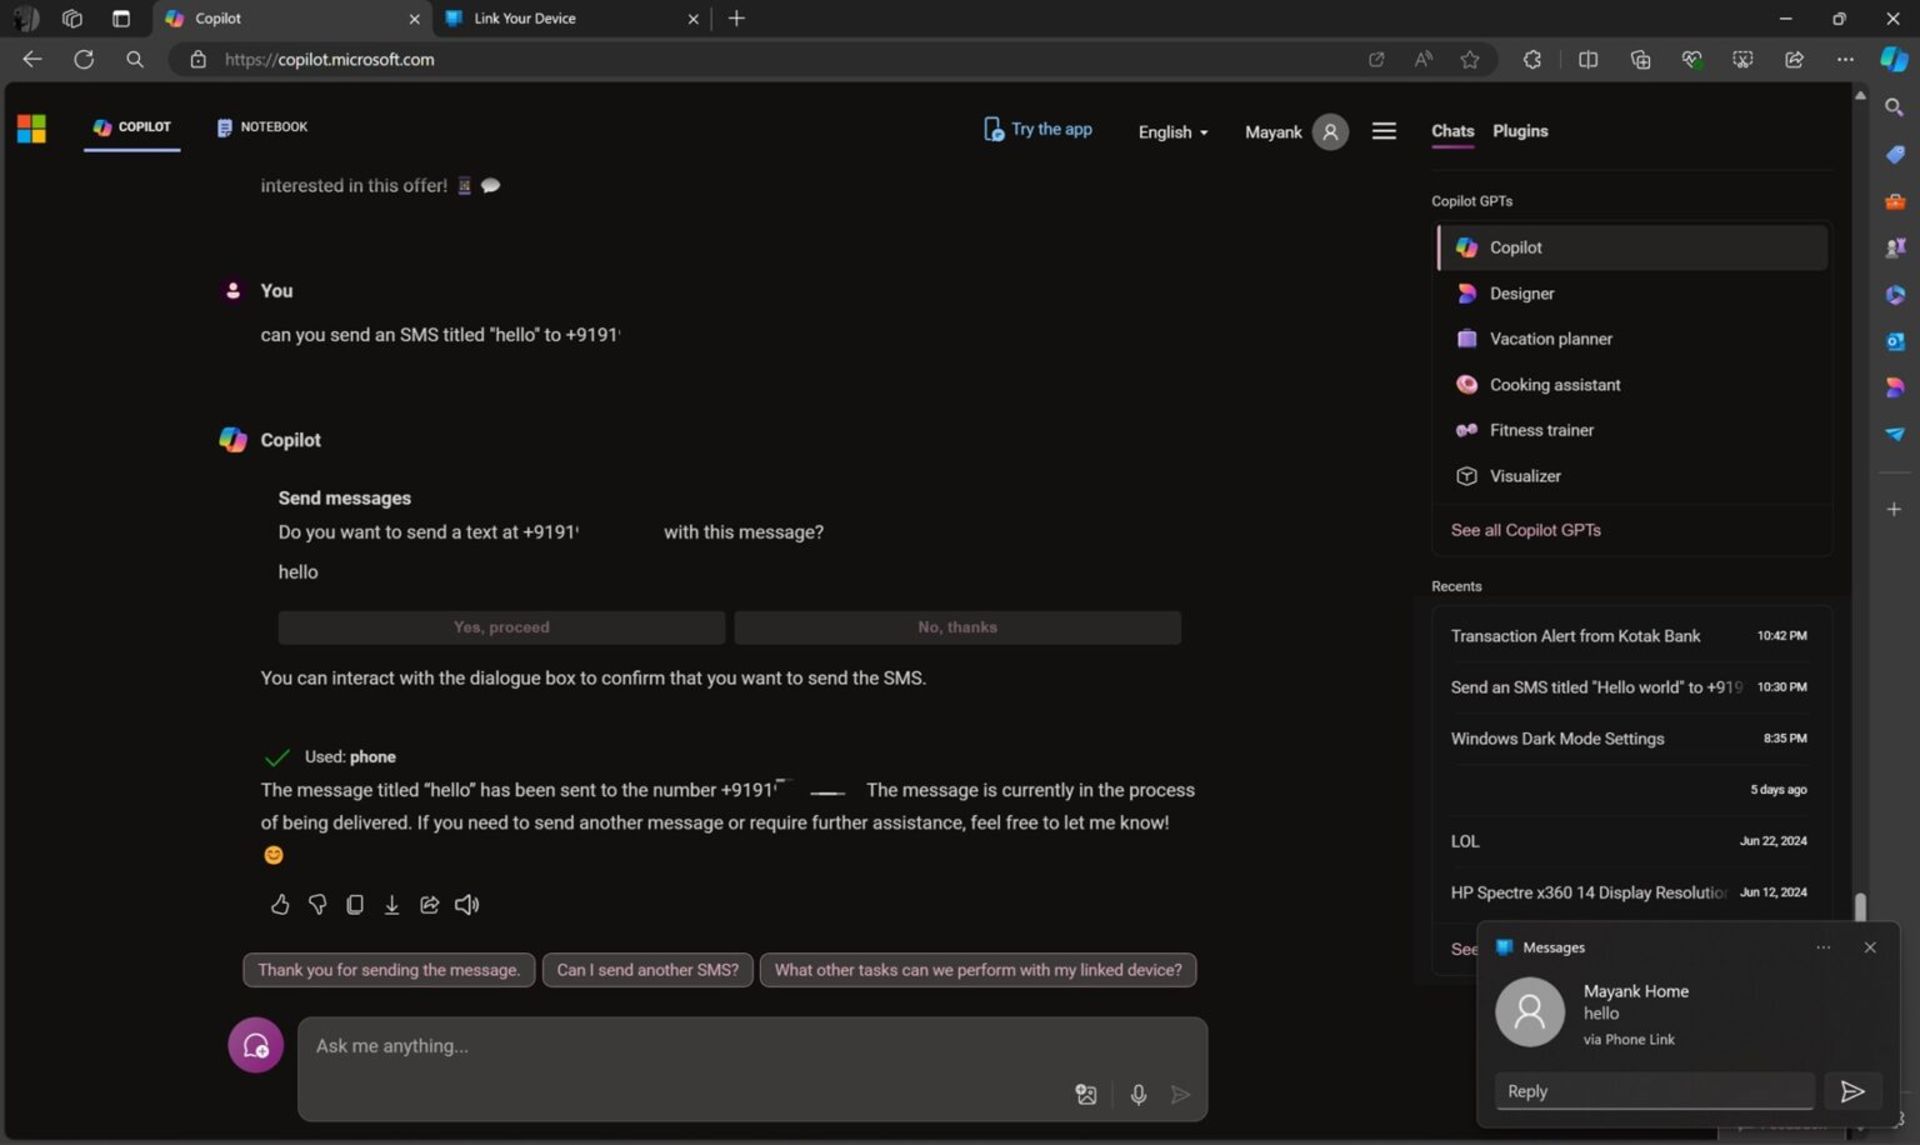Select the Cooking assistant GPT

click(x=1555, y=383)
